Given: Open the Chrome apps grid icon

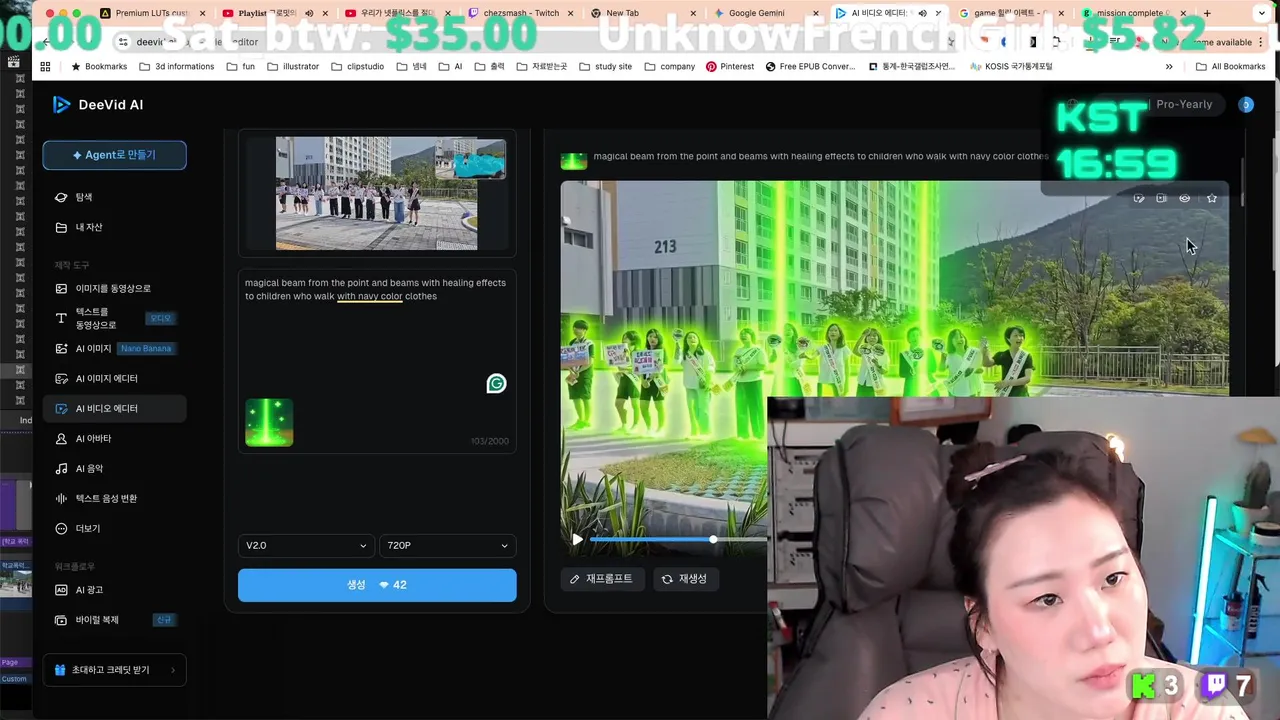Looking at the screenshot, I should click(x=45, y=66).
